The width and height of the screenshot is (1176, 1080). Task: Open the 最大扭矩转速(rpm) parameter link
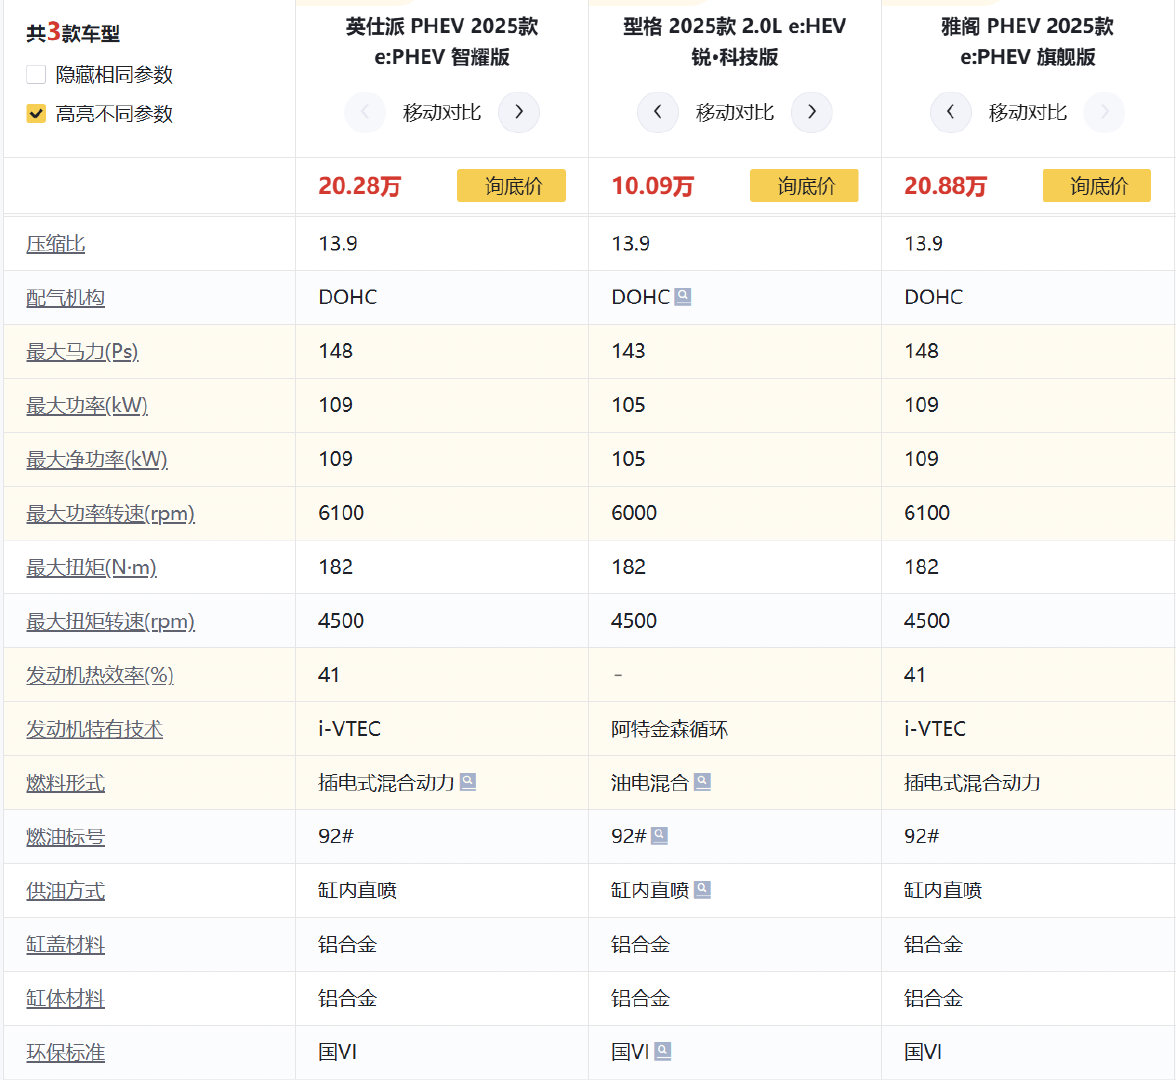click(x=110, y=622)
